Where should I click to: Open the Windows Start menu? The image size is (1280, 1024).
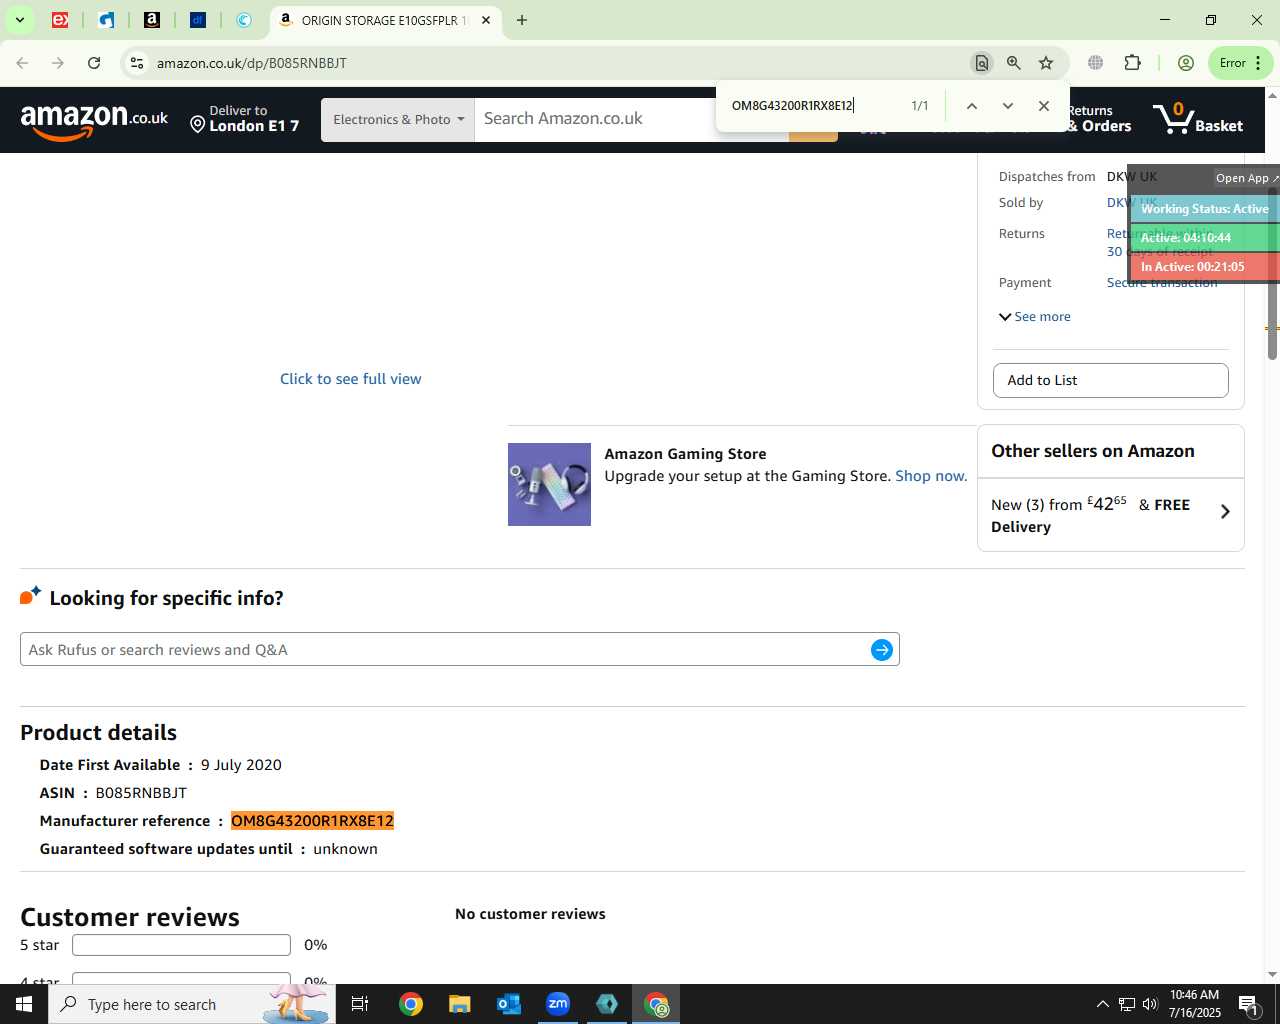[24, 1004]
